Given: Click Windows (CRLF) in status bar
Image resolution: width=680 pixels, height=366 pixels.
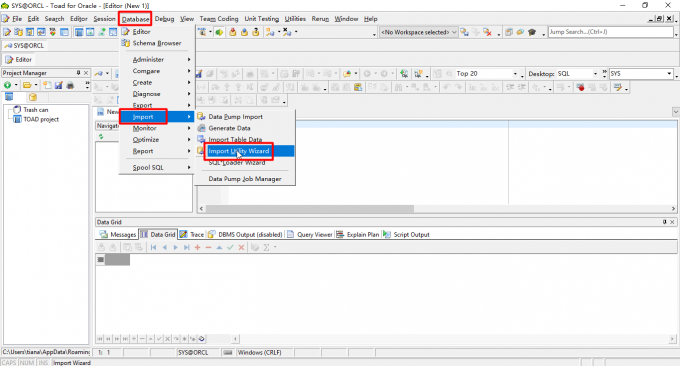Looking at the screenshot, I should 259,353.
